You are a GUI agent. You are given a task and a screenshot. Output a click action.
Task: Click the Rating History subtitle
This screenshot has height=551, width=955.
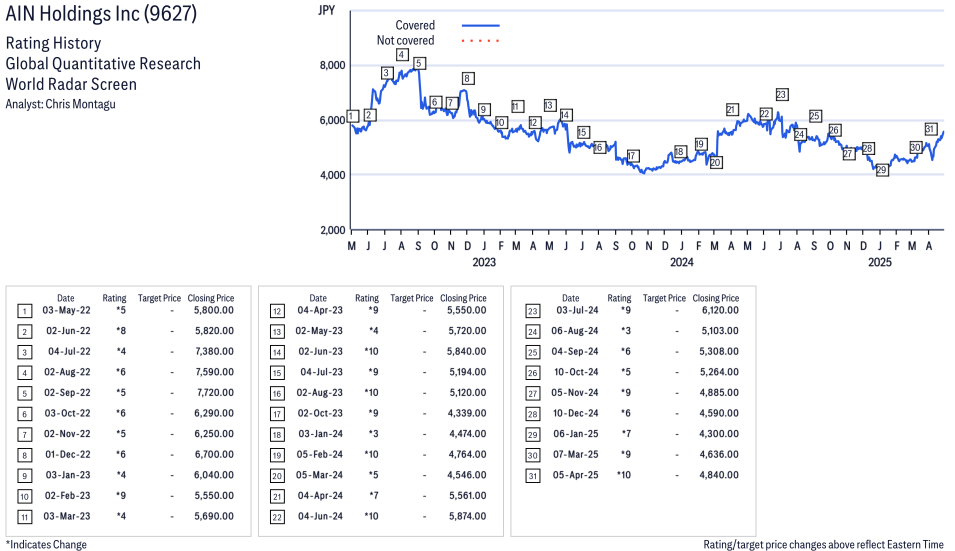tap(54, 43)
